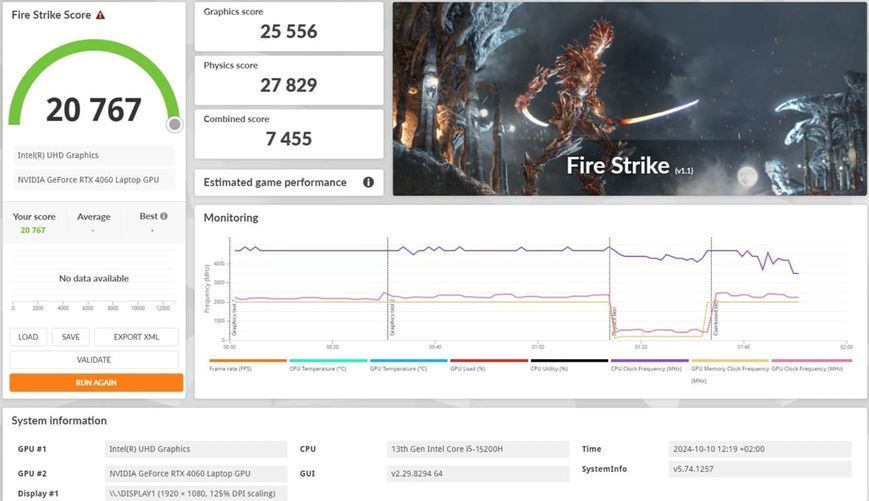Click the large 20 767 gauge score
The width and height of the screenshot is (869, 501).
click(94, 110)
